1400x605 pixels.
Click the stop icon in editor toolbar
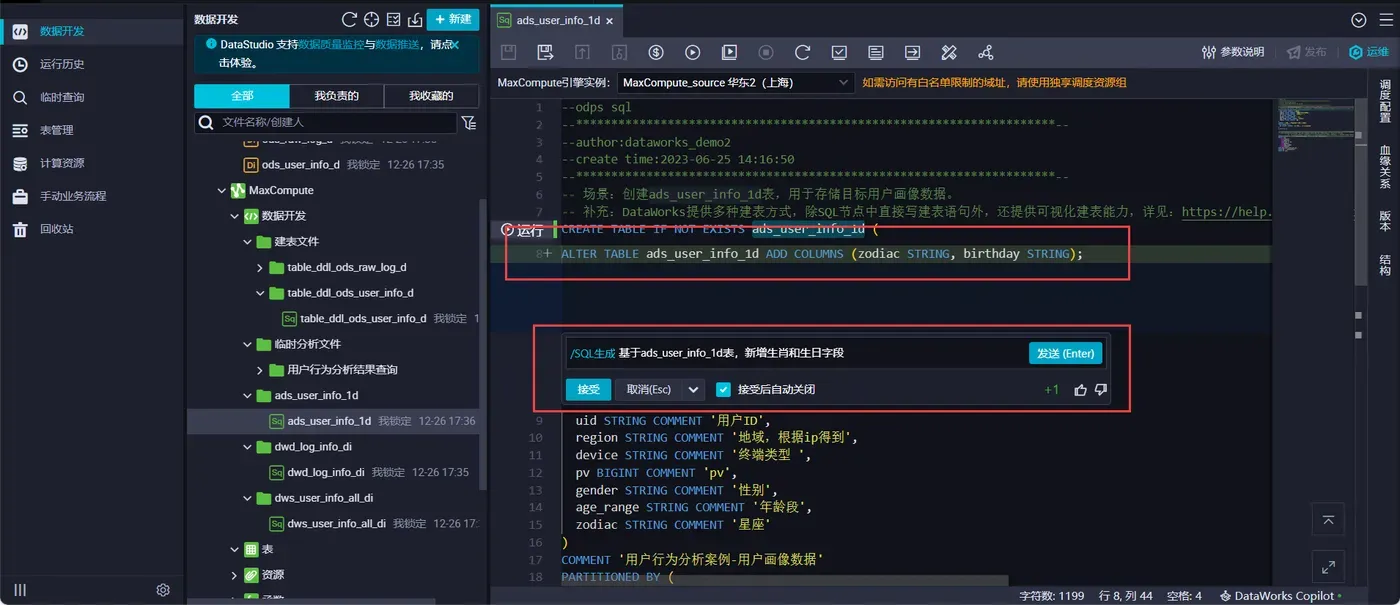click(x=766, y=52)
